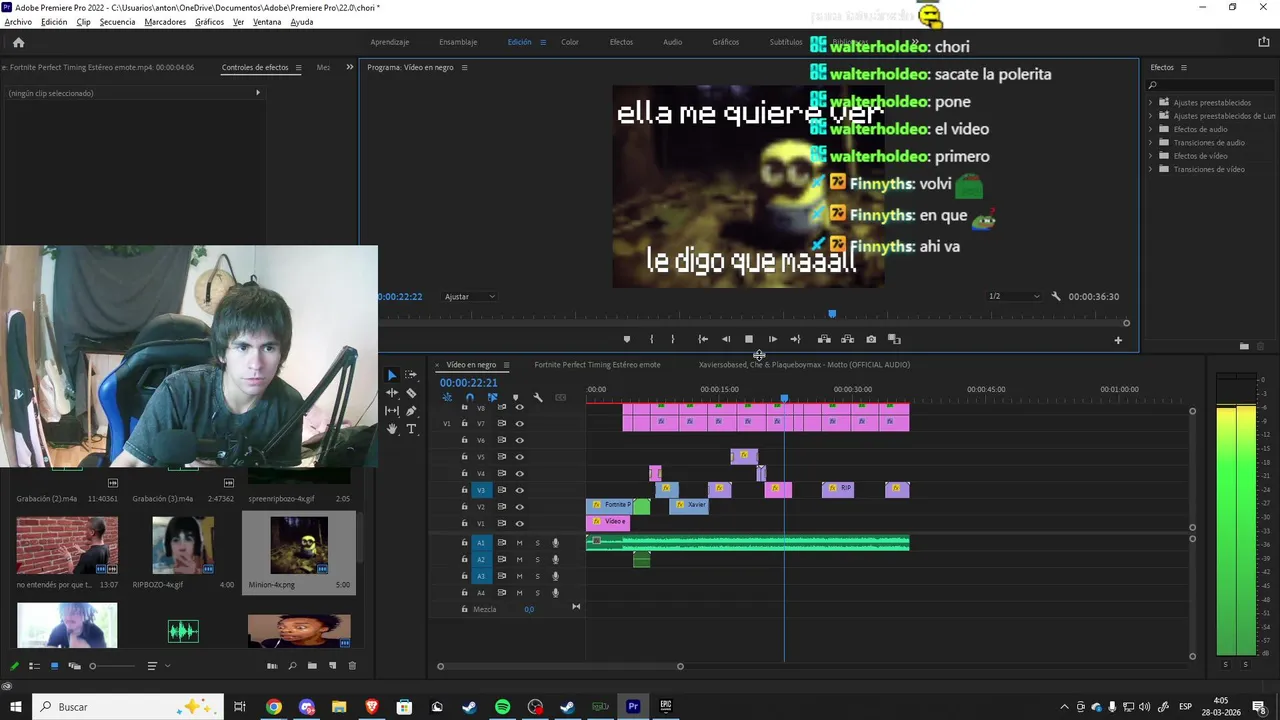Toggle A4 track targeting

[481, 592]
